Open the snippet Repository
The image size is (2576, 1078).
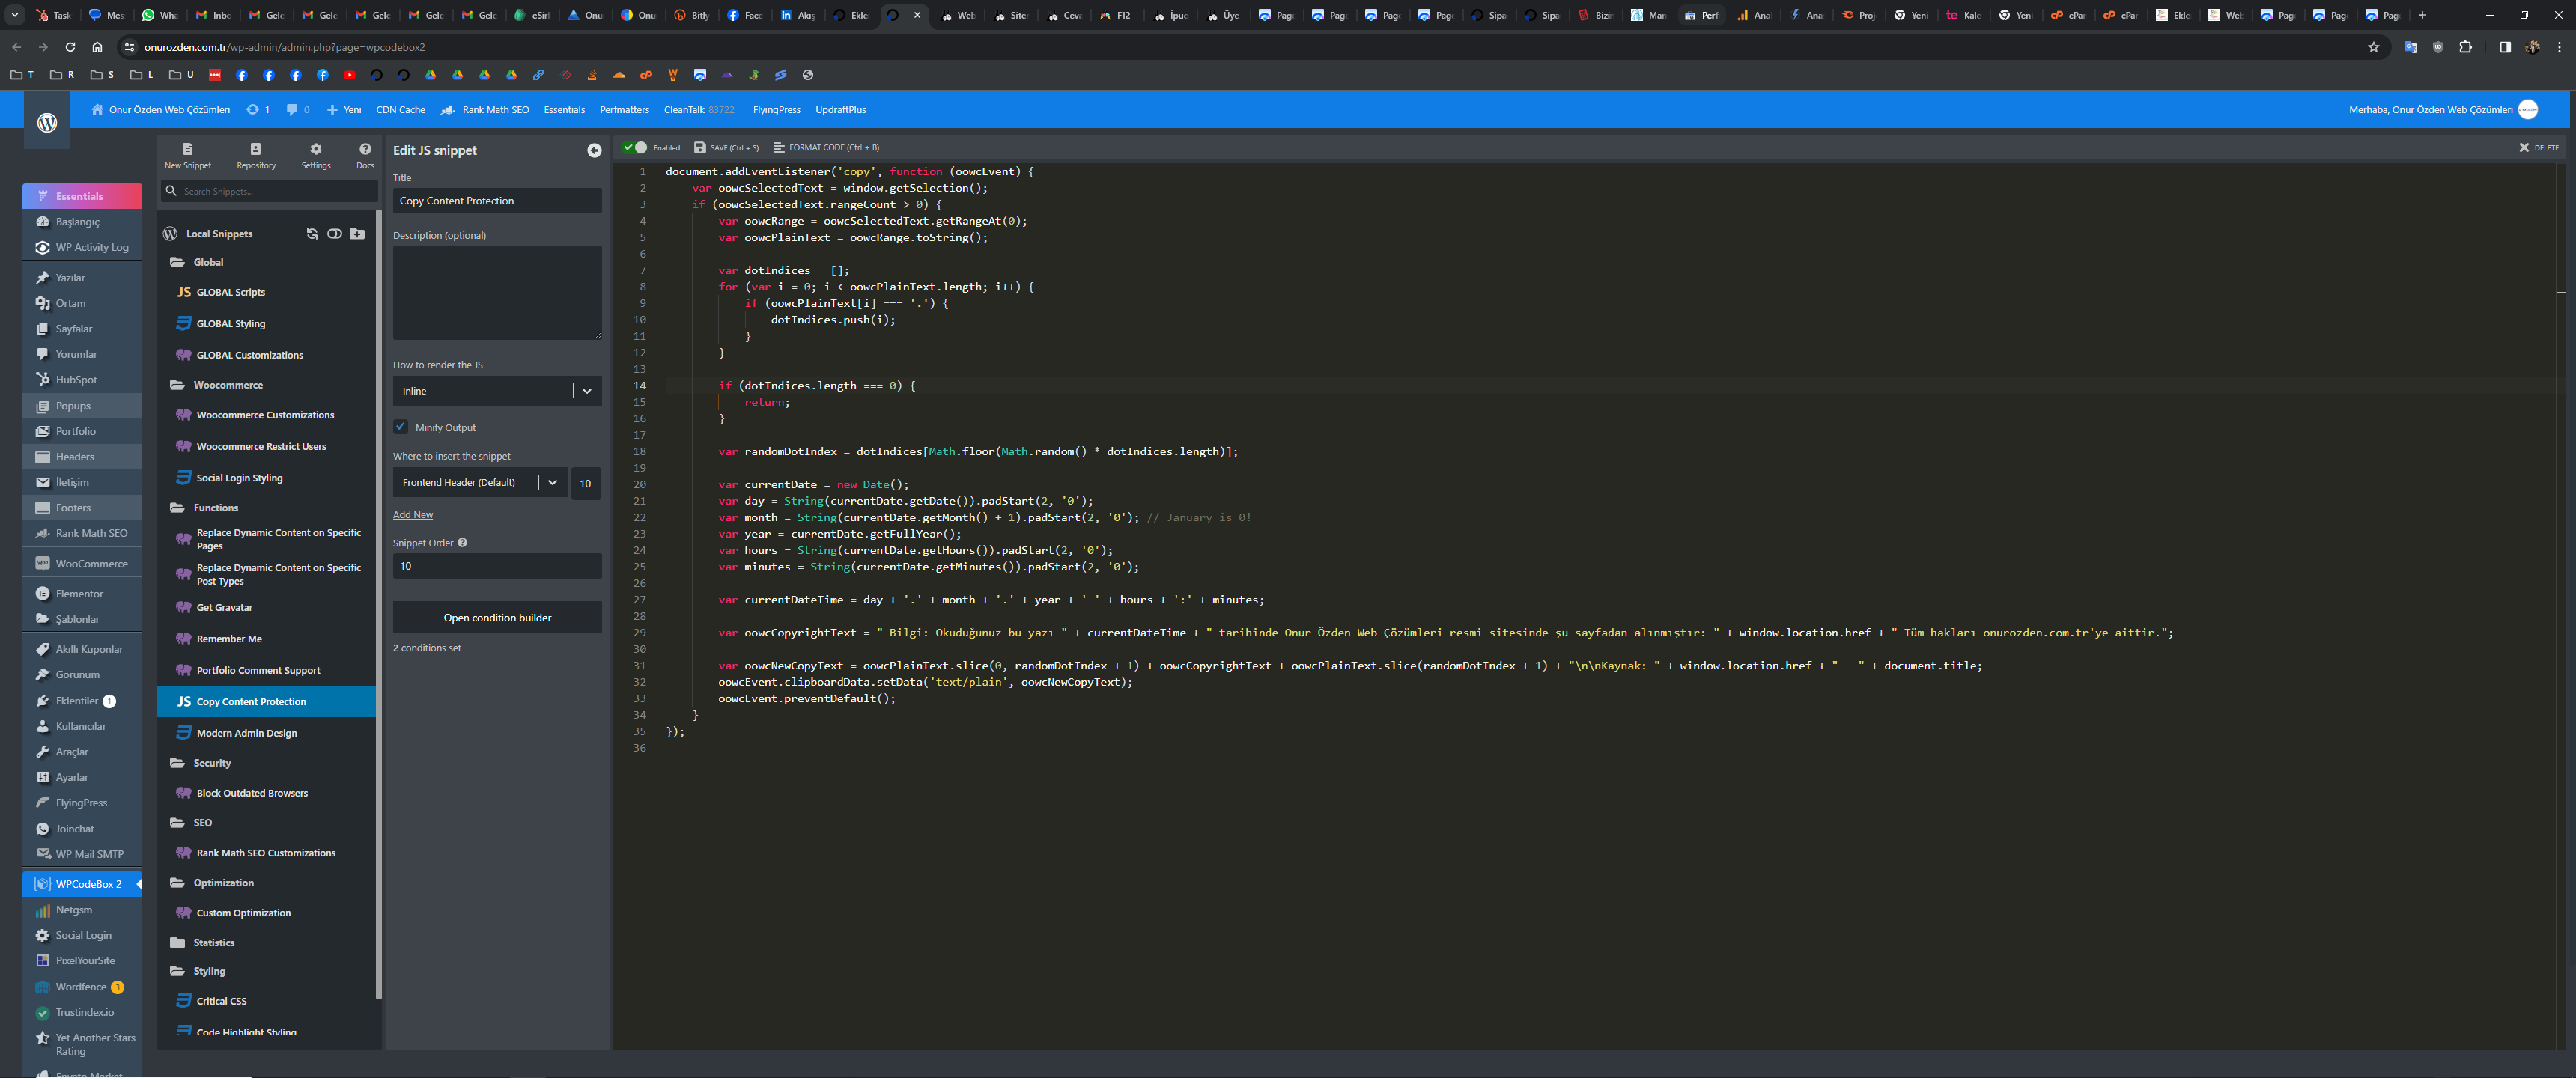click(x=256, y=156)
